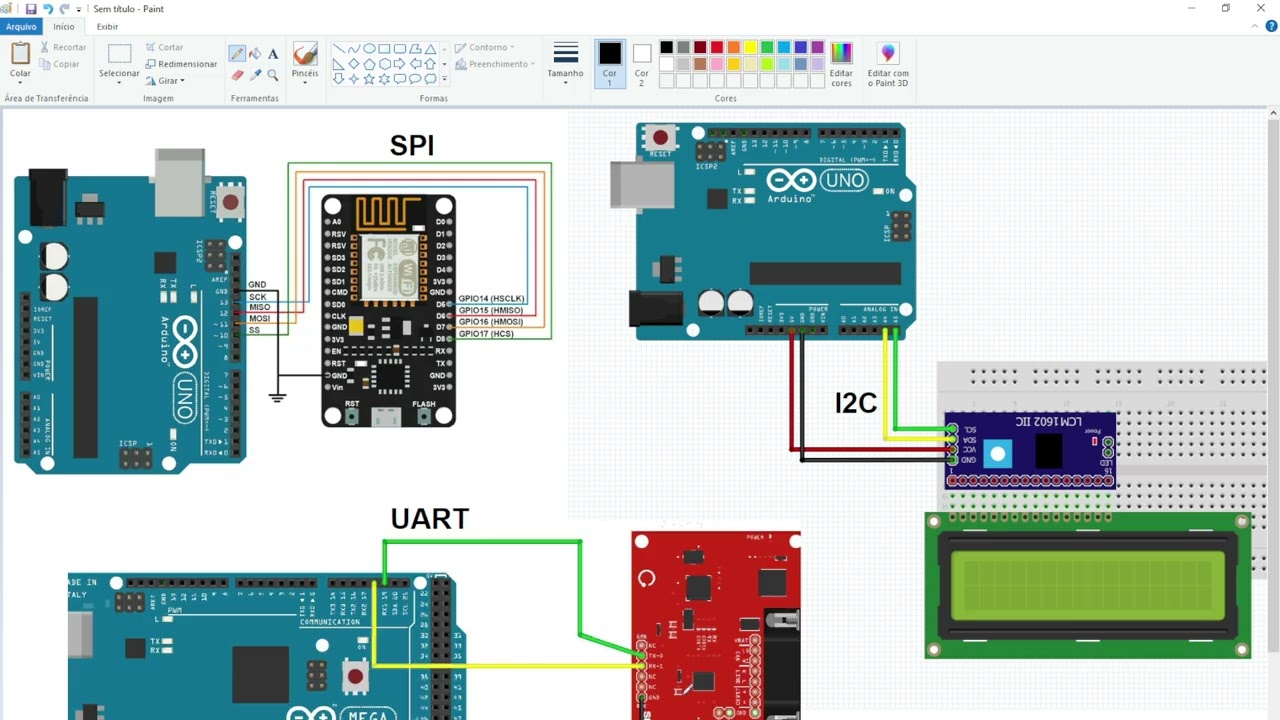
Task: Pick the green color swatch
Action: pyautogui.click(x=767, y=47)
